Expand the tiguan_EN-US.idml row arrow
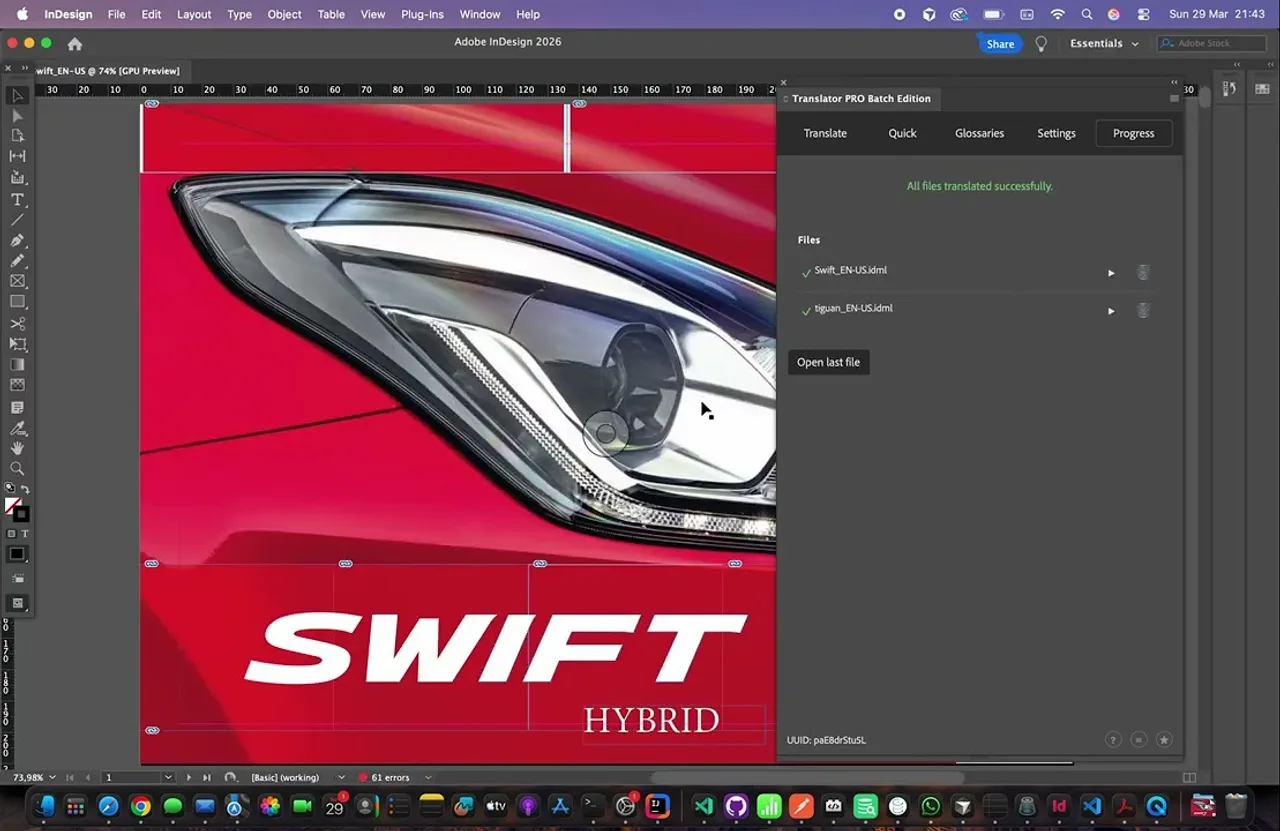Screen dimensions: 1280x831 (1111, 311)
